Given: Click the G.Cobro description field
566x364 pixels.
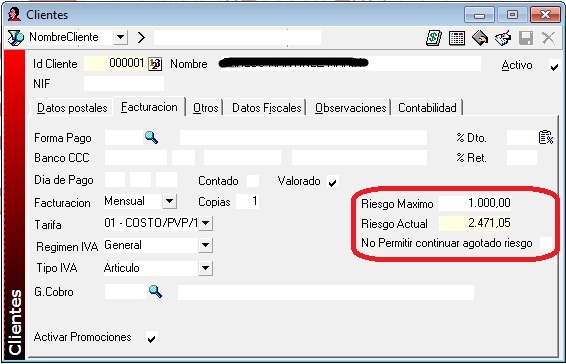Looking at the screenshot, I should (326, 292).
